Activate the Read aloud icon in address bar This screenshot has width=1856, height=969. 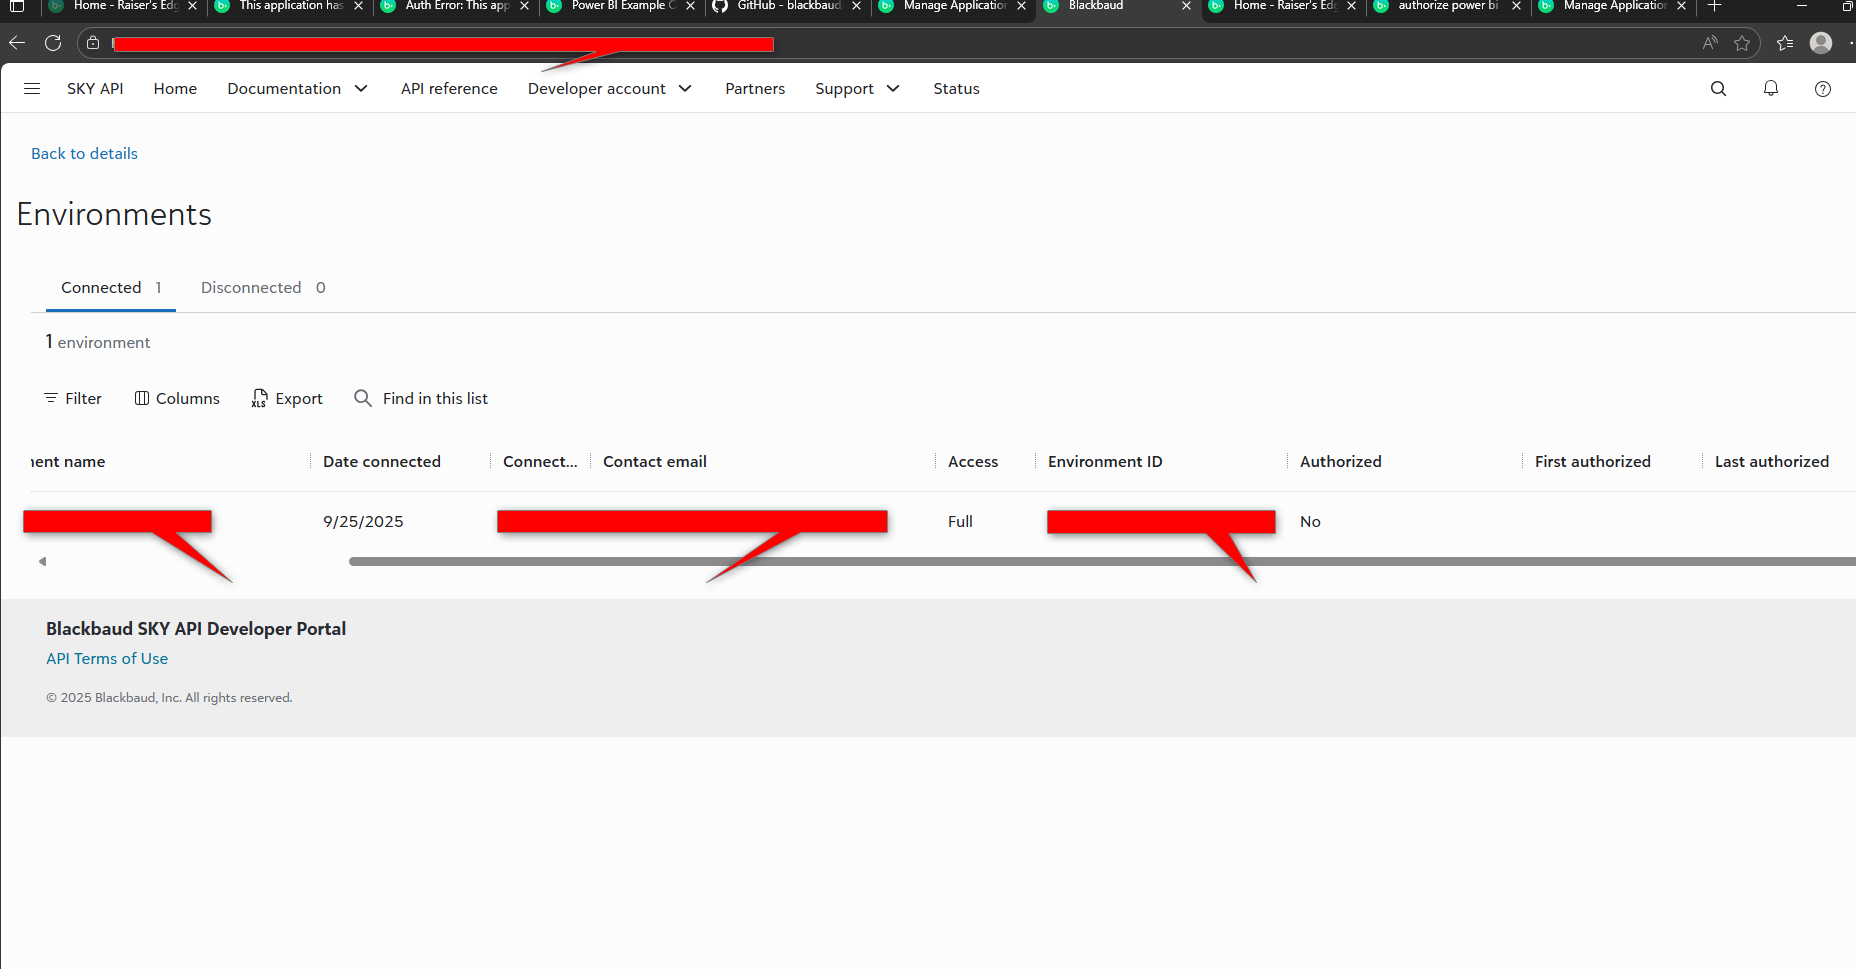(x=1710, y=43)
